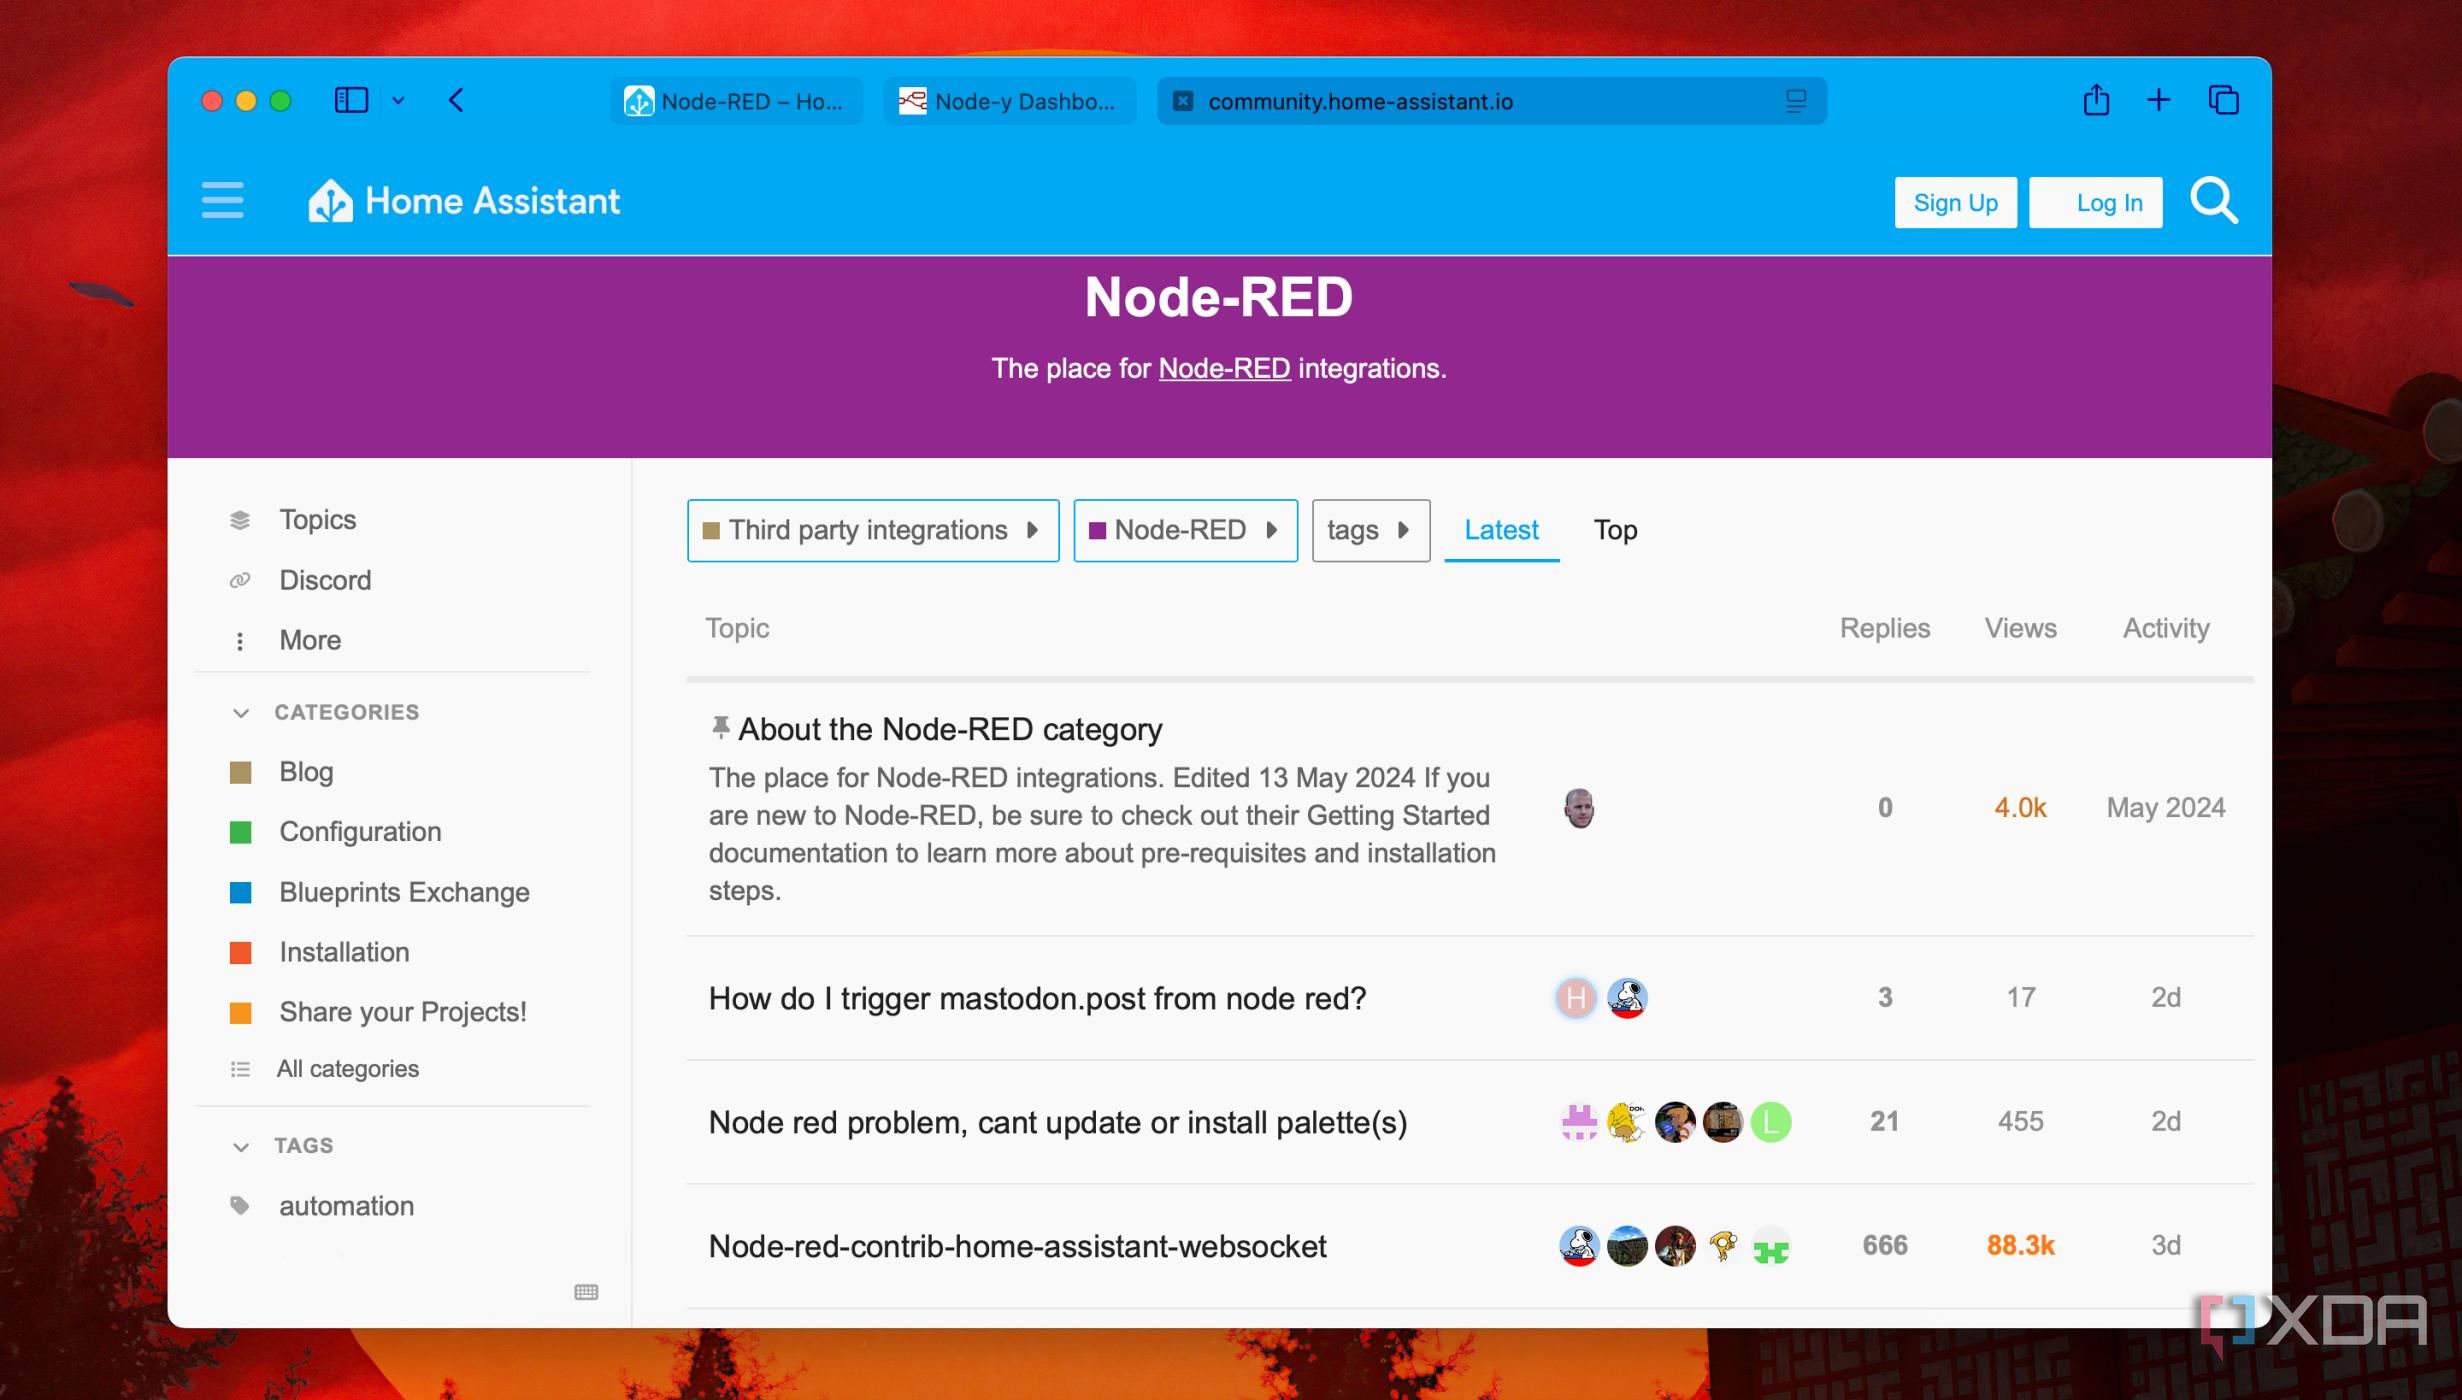Open the tags filter dropdown
Screen dimensions: 2462x1400
click(x=1370, y=530)
